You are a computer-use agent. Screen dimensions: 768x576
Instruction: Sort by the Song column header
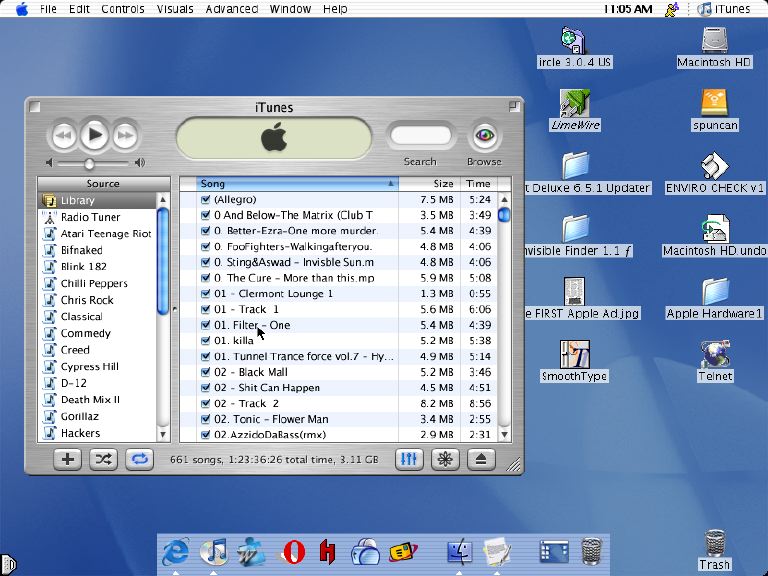(x=298, y=184)
